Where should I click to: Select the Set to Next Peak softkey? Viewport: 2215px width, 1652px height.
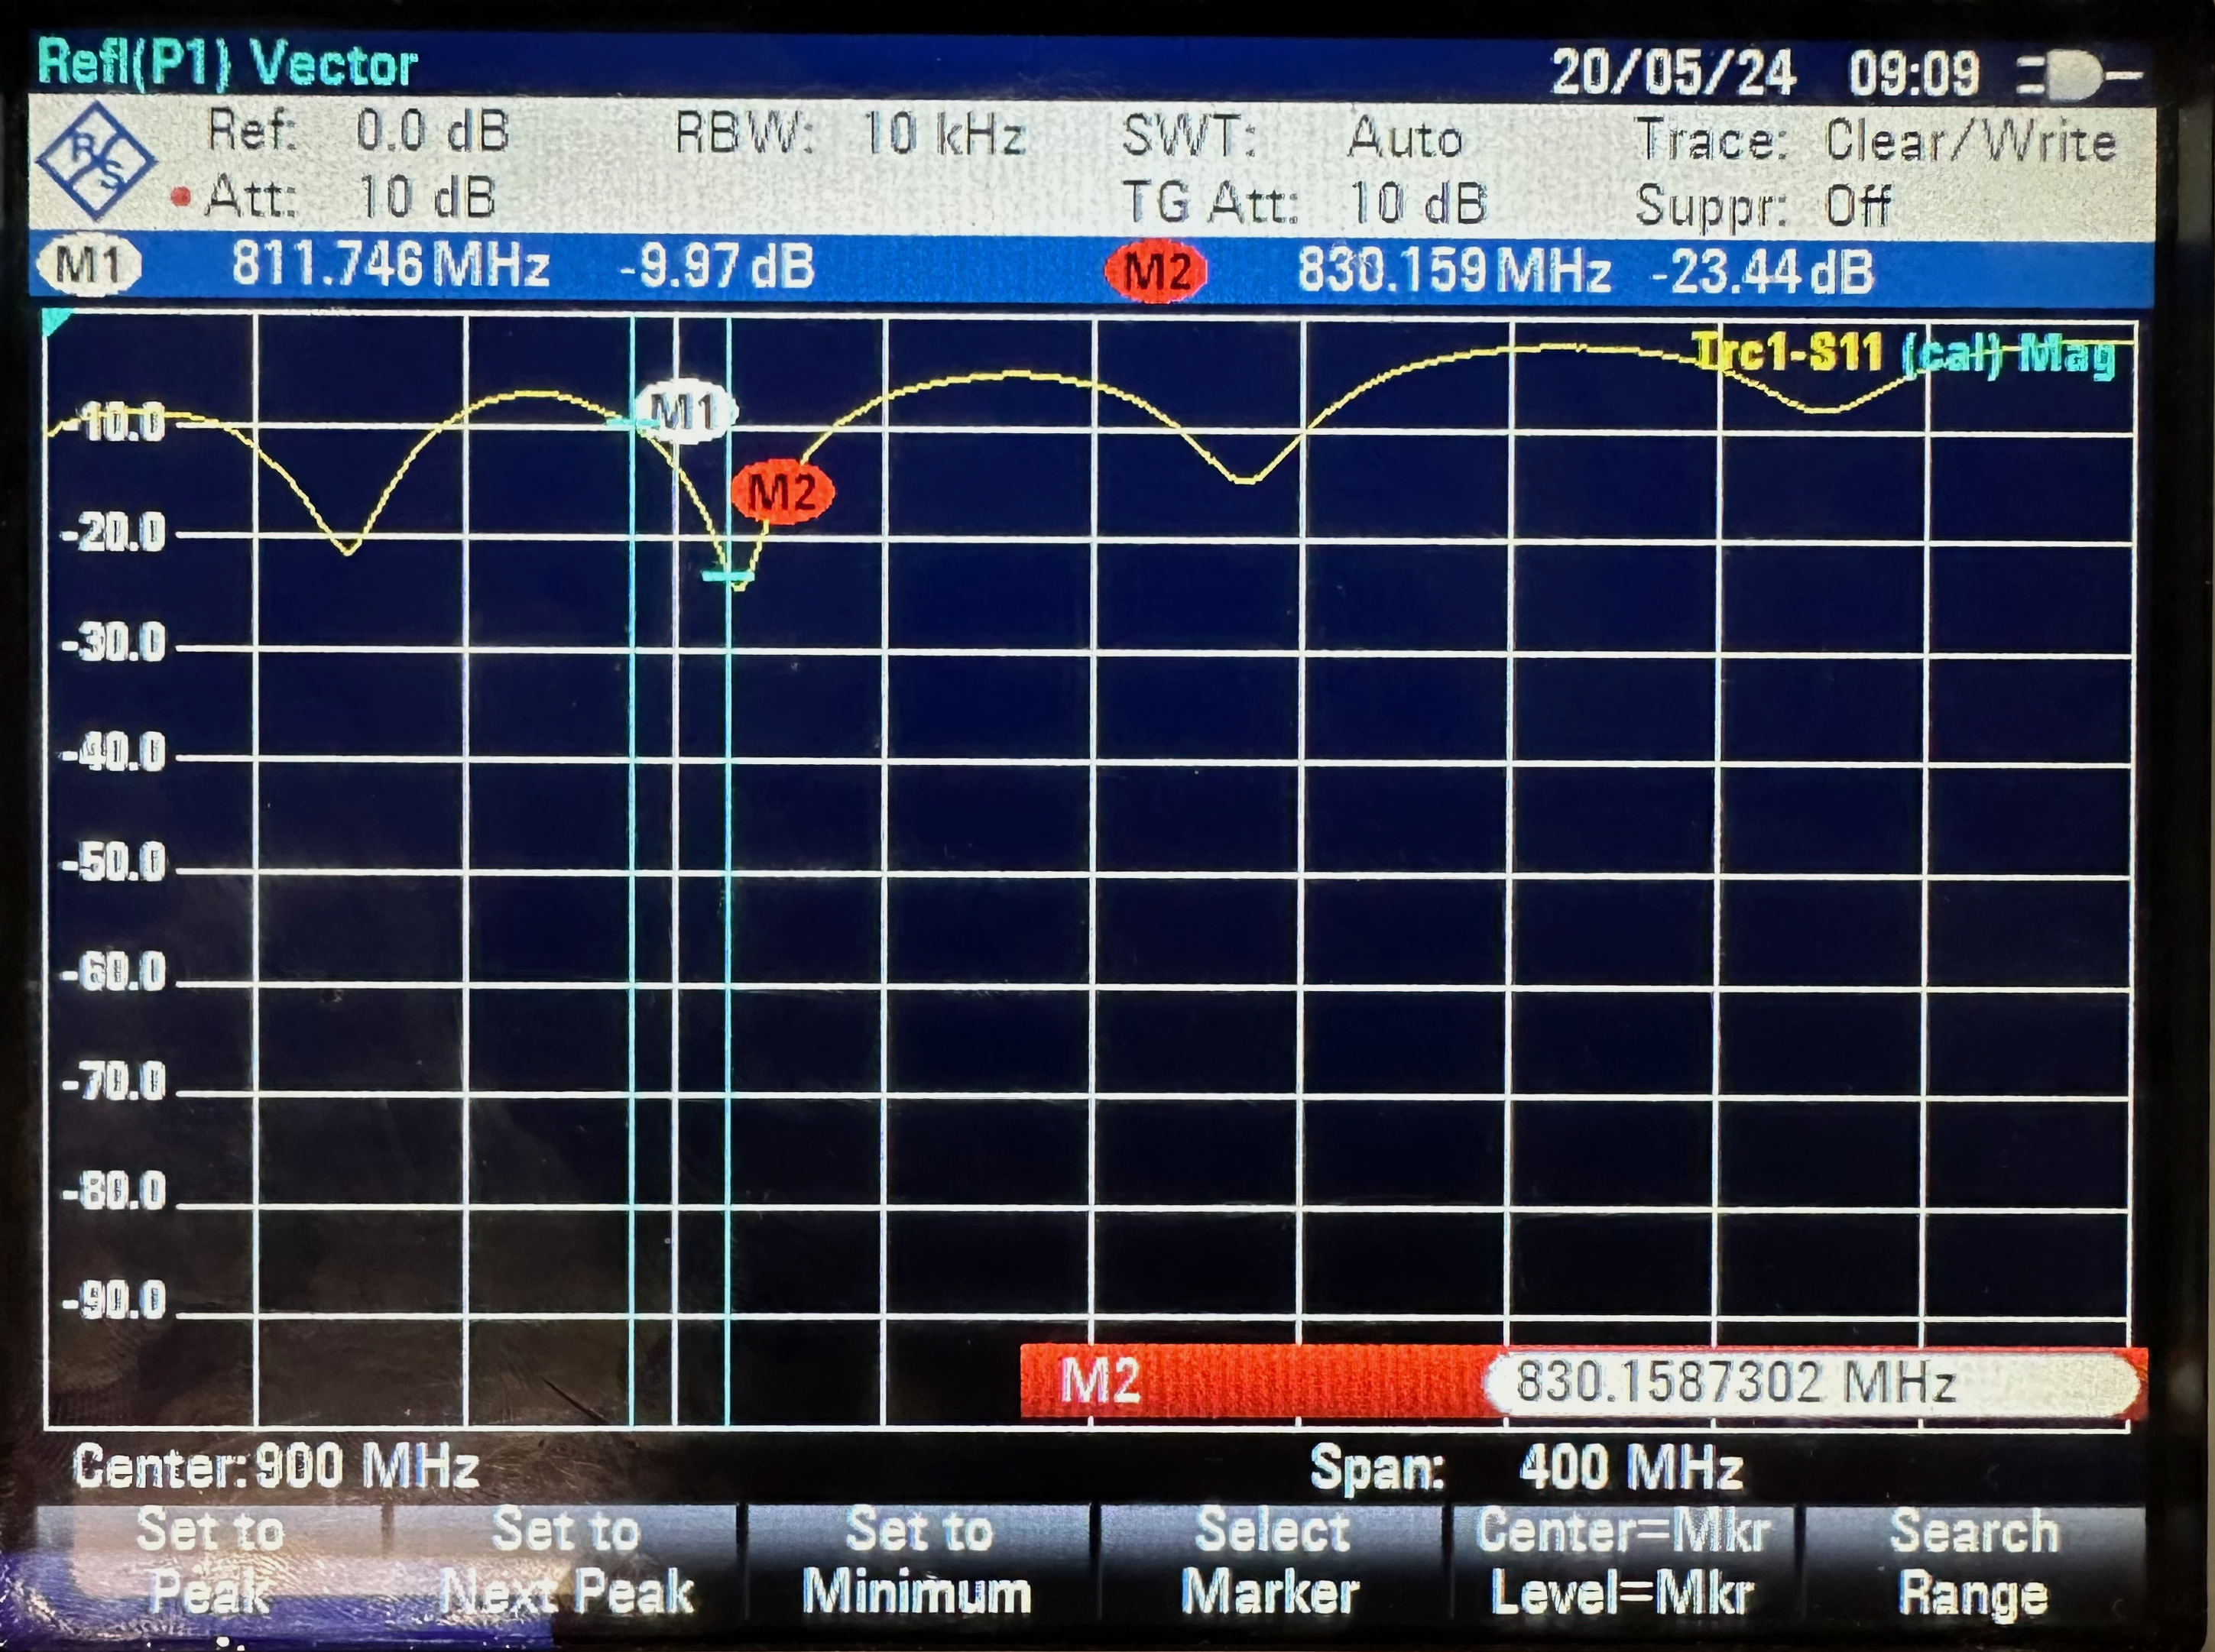566,1563
